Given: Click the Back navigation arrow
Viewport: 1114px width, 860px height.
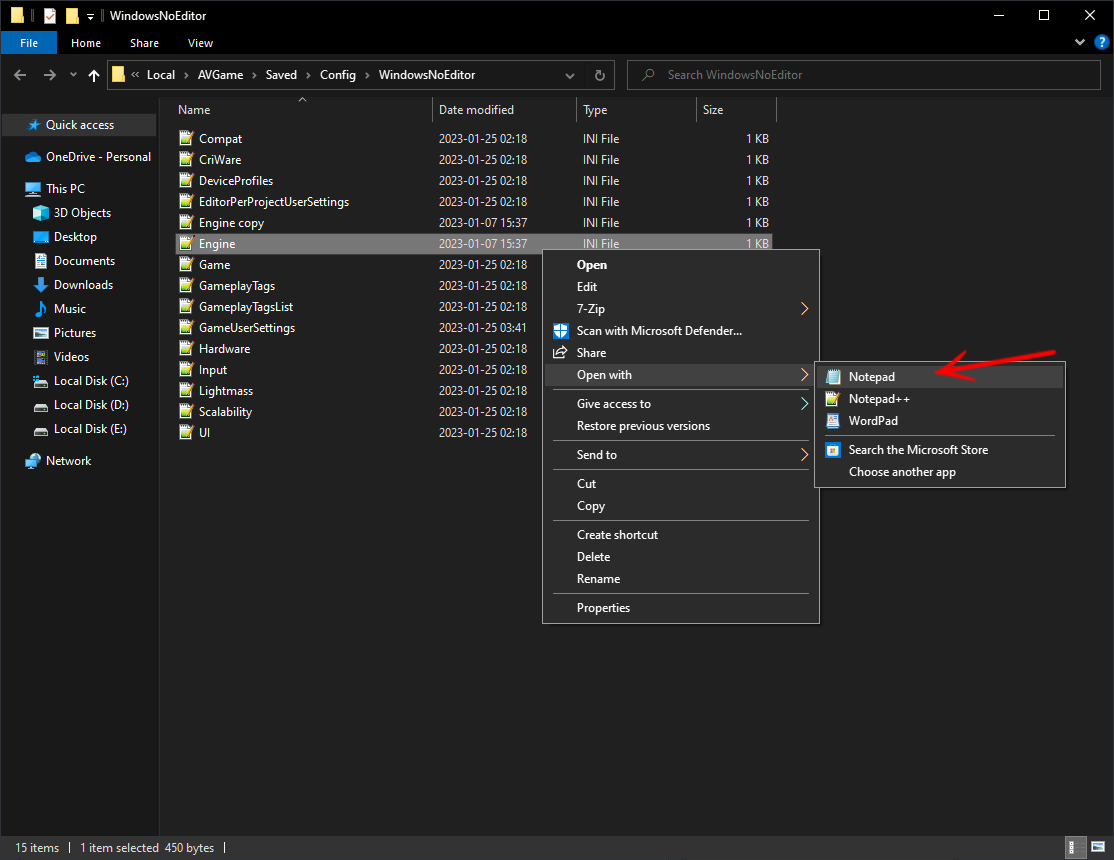Looking at the screenshot, I should (20, 75).
